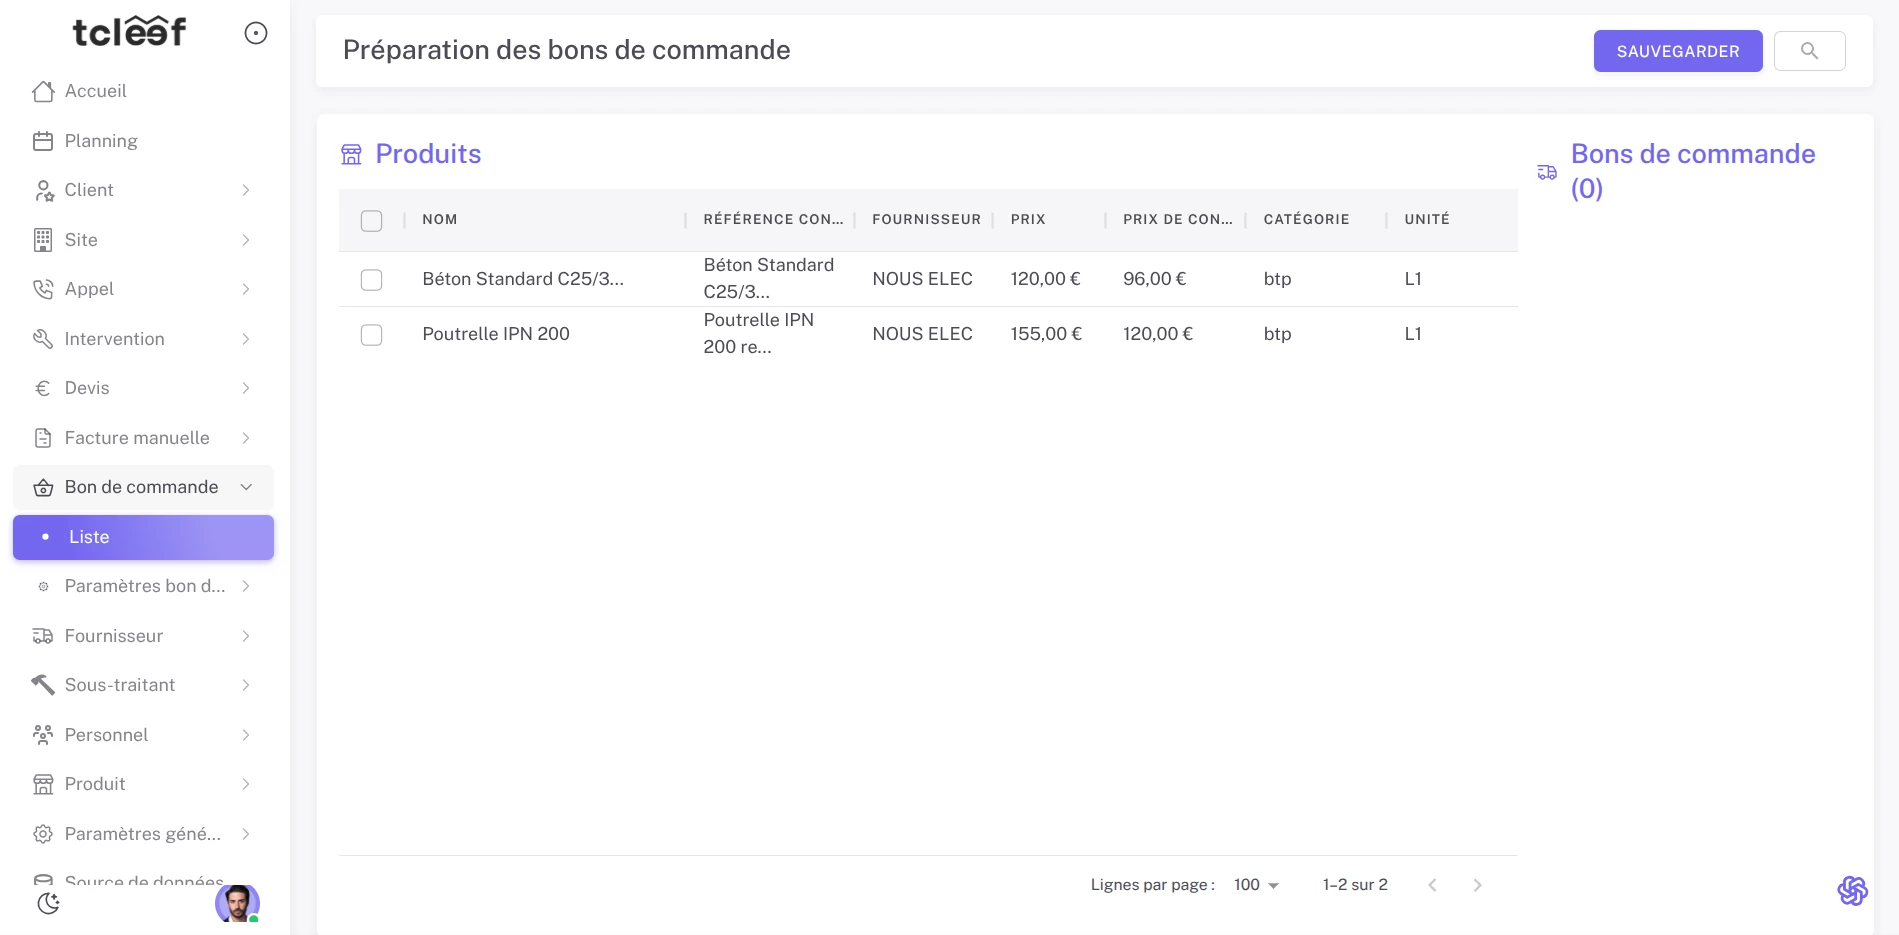Select all products with header checkbox
Screen dimensions: 1899x935
(x=371, y=221)
